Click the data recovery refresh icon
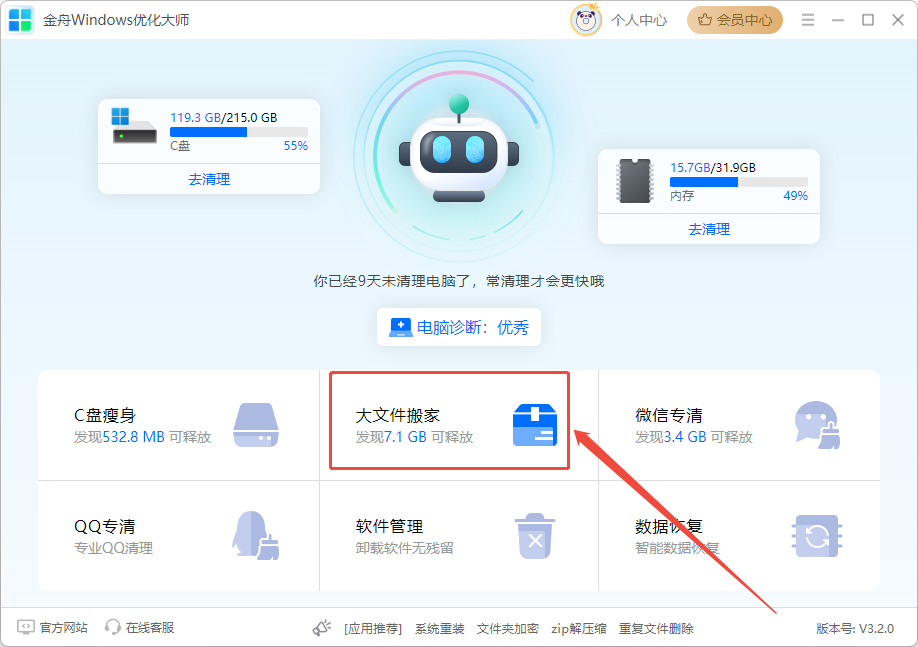 [817, 536]
